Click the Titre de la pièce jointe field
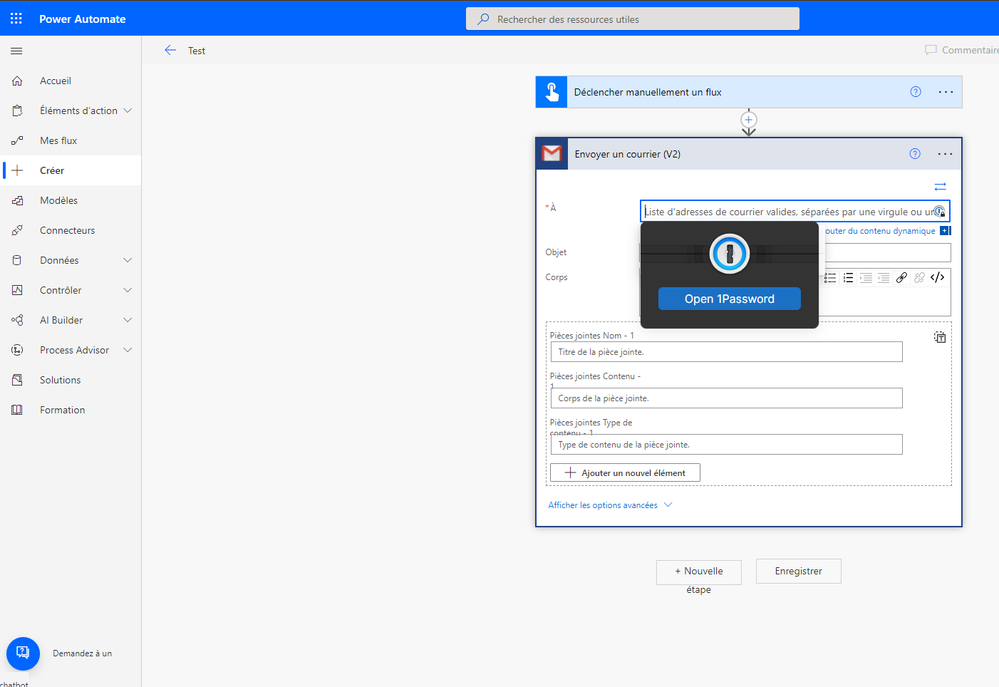 (726, 352)
